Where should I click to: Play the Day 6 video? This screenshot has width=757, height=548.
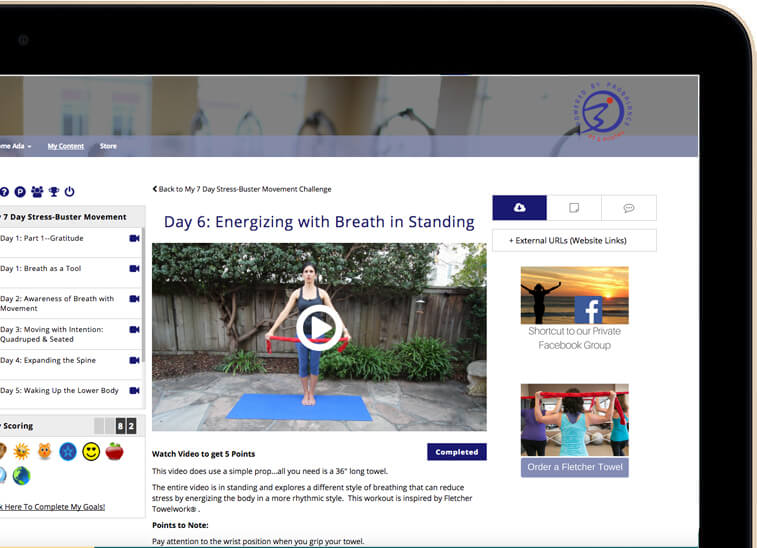click(319, 328)
